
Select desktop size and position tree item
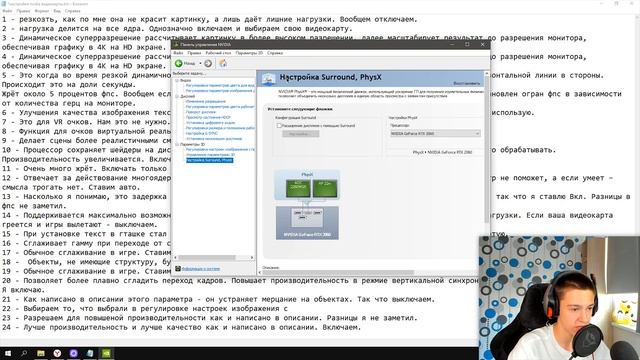pos(220,128)
